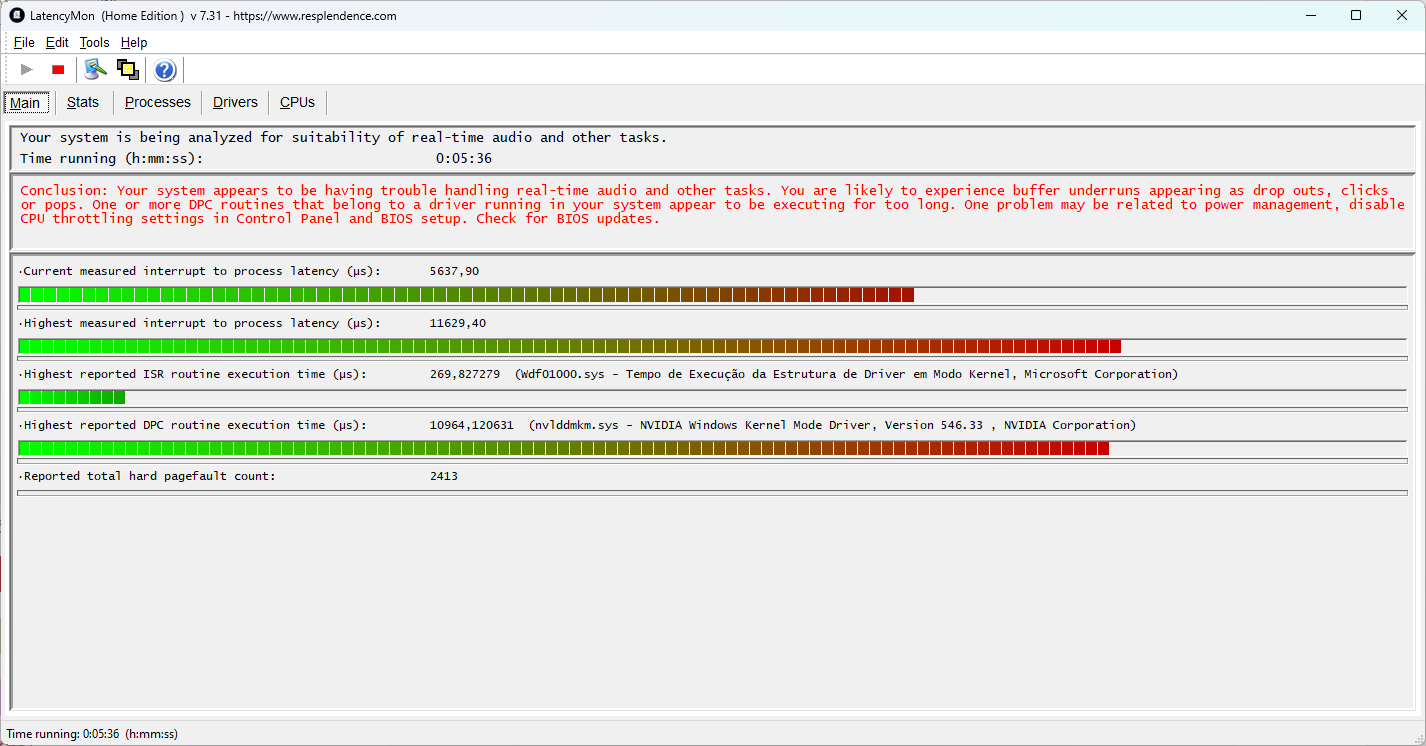Viewport: 1426px width, 746px height.
Task: Select the Main tab
Action: tap(25, 103)
